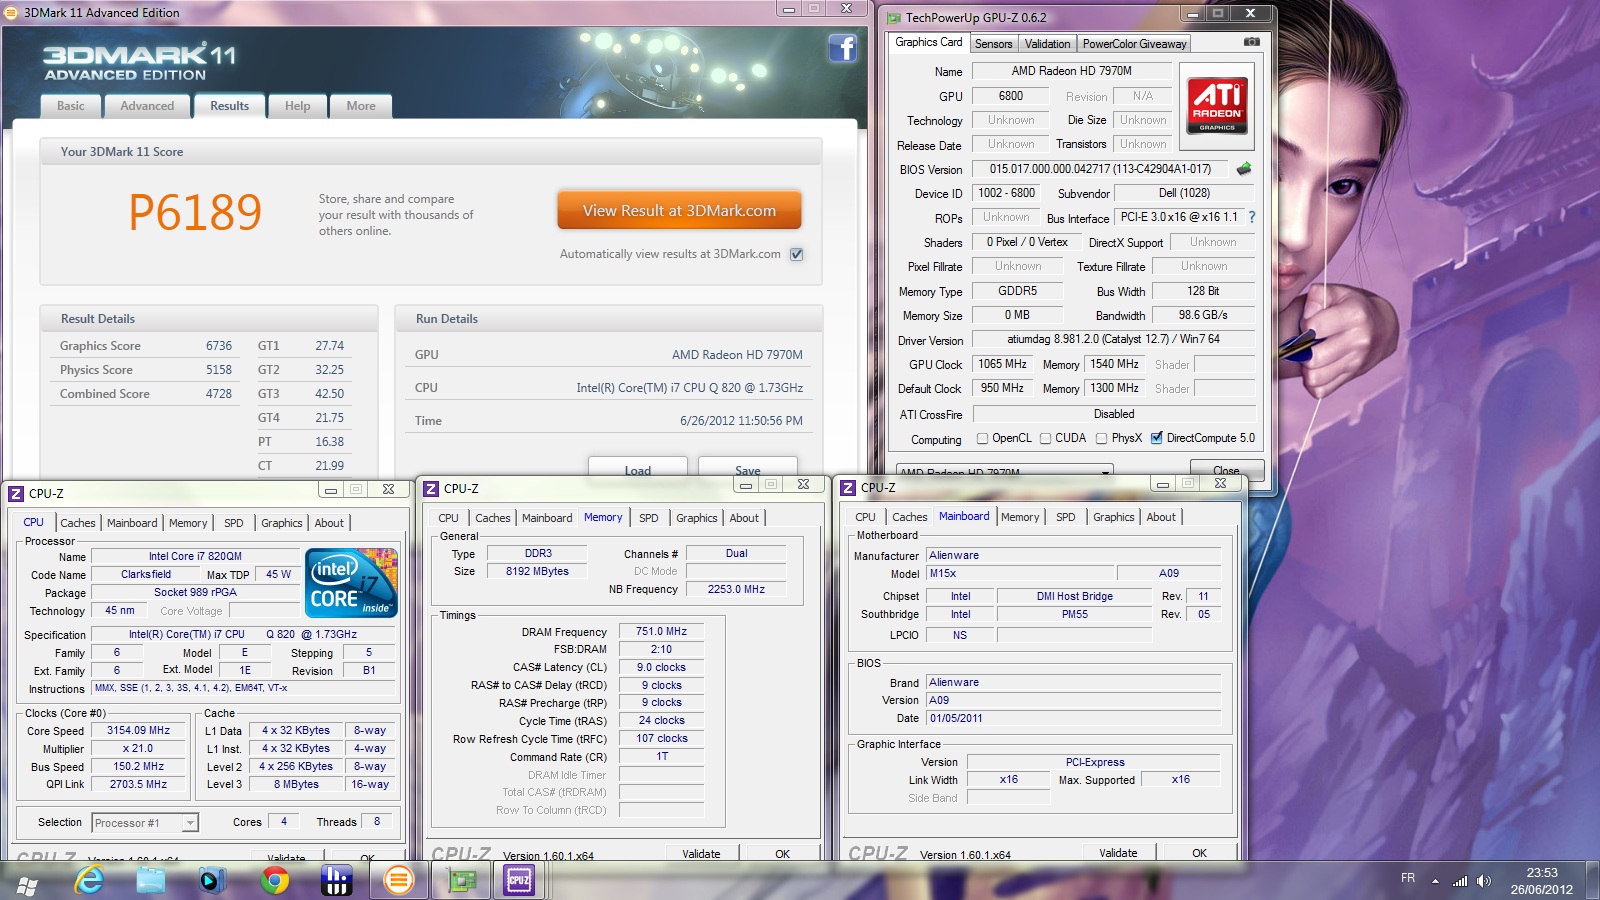Click OK in middle CPU-Z window
Viewport: 1600px width, 900px height.
click(782, 853)
